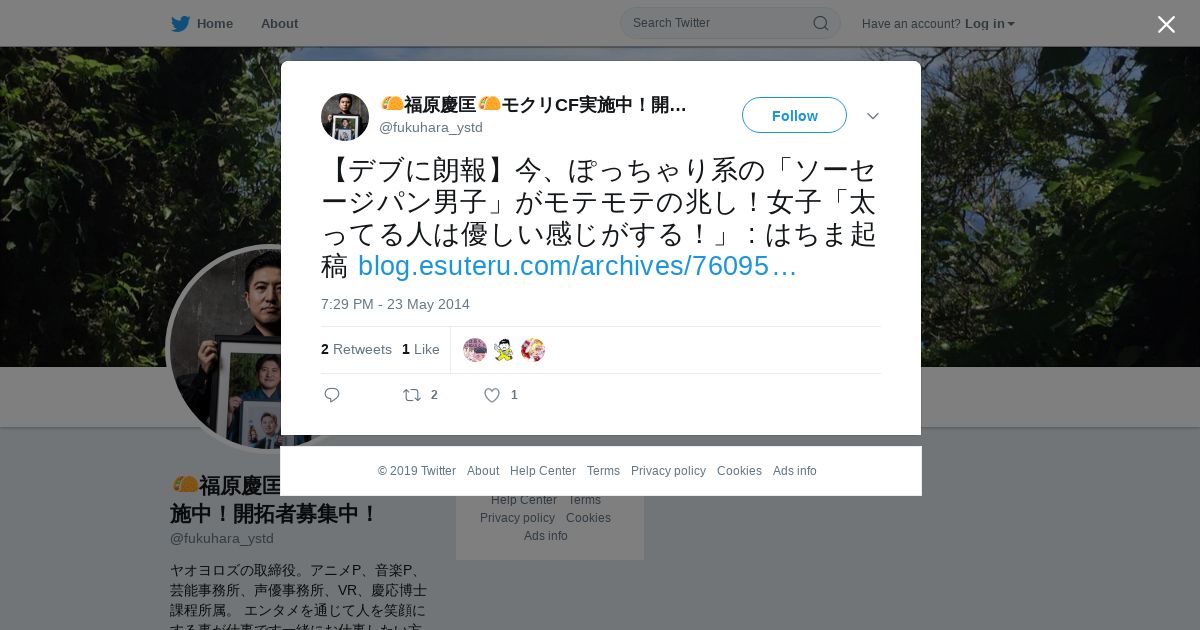Image resolution: width=1200 pixels, height=630 pixels.
Task: Like the tweet with heart icon
Action: tap(492, 395)
